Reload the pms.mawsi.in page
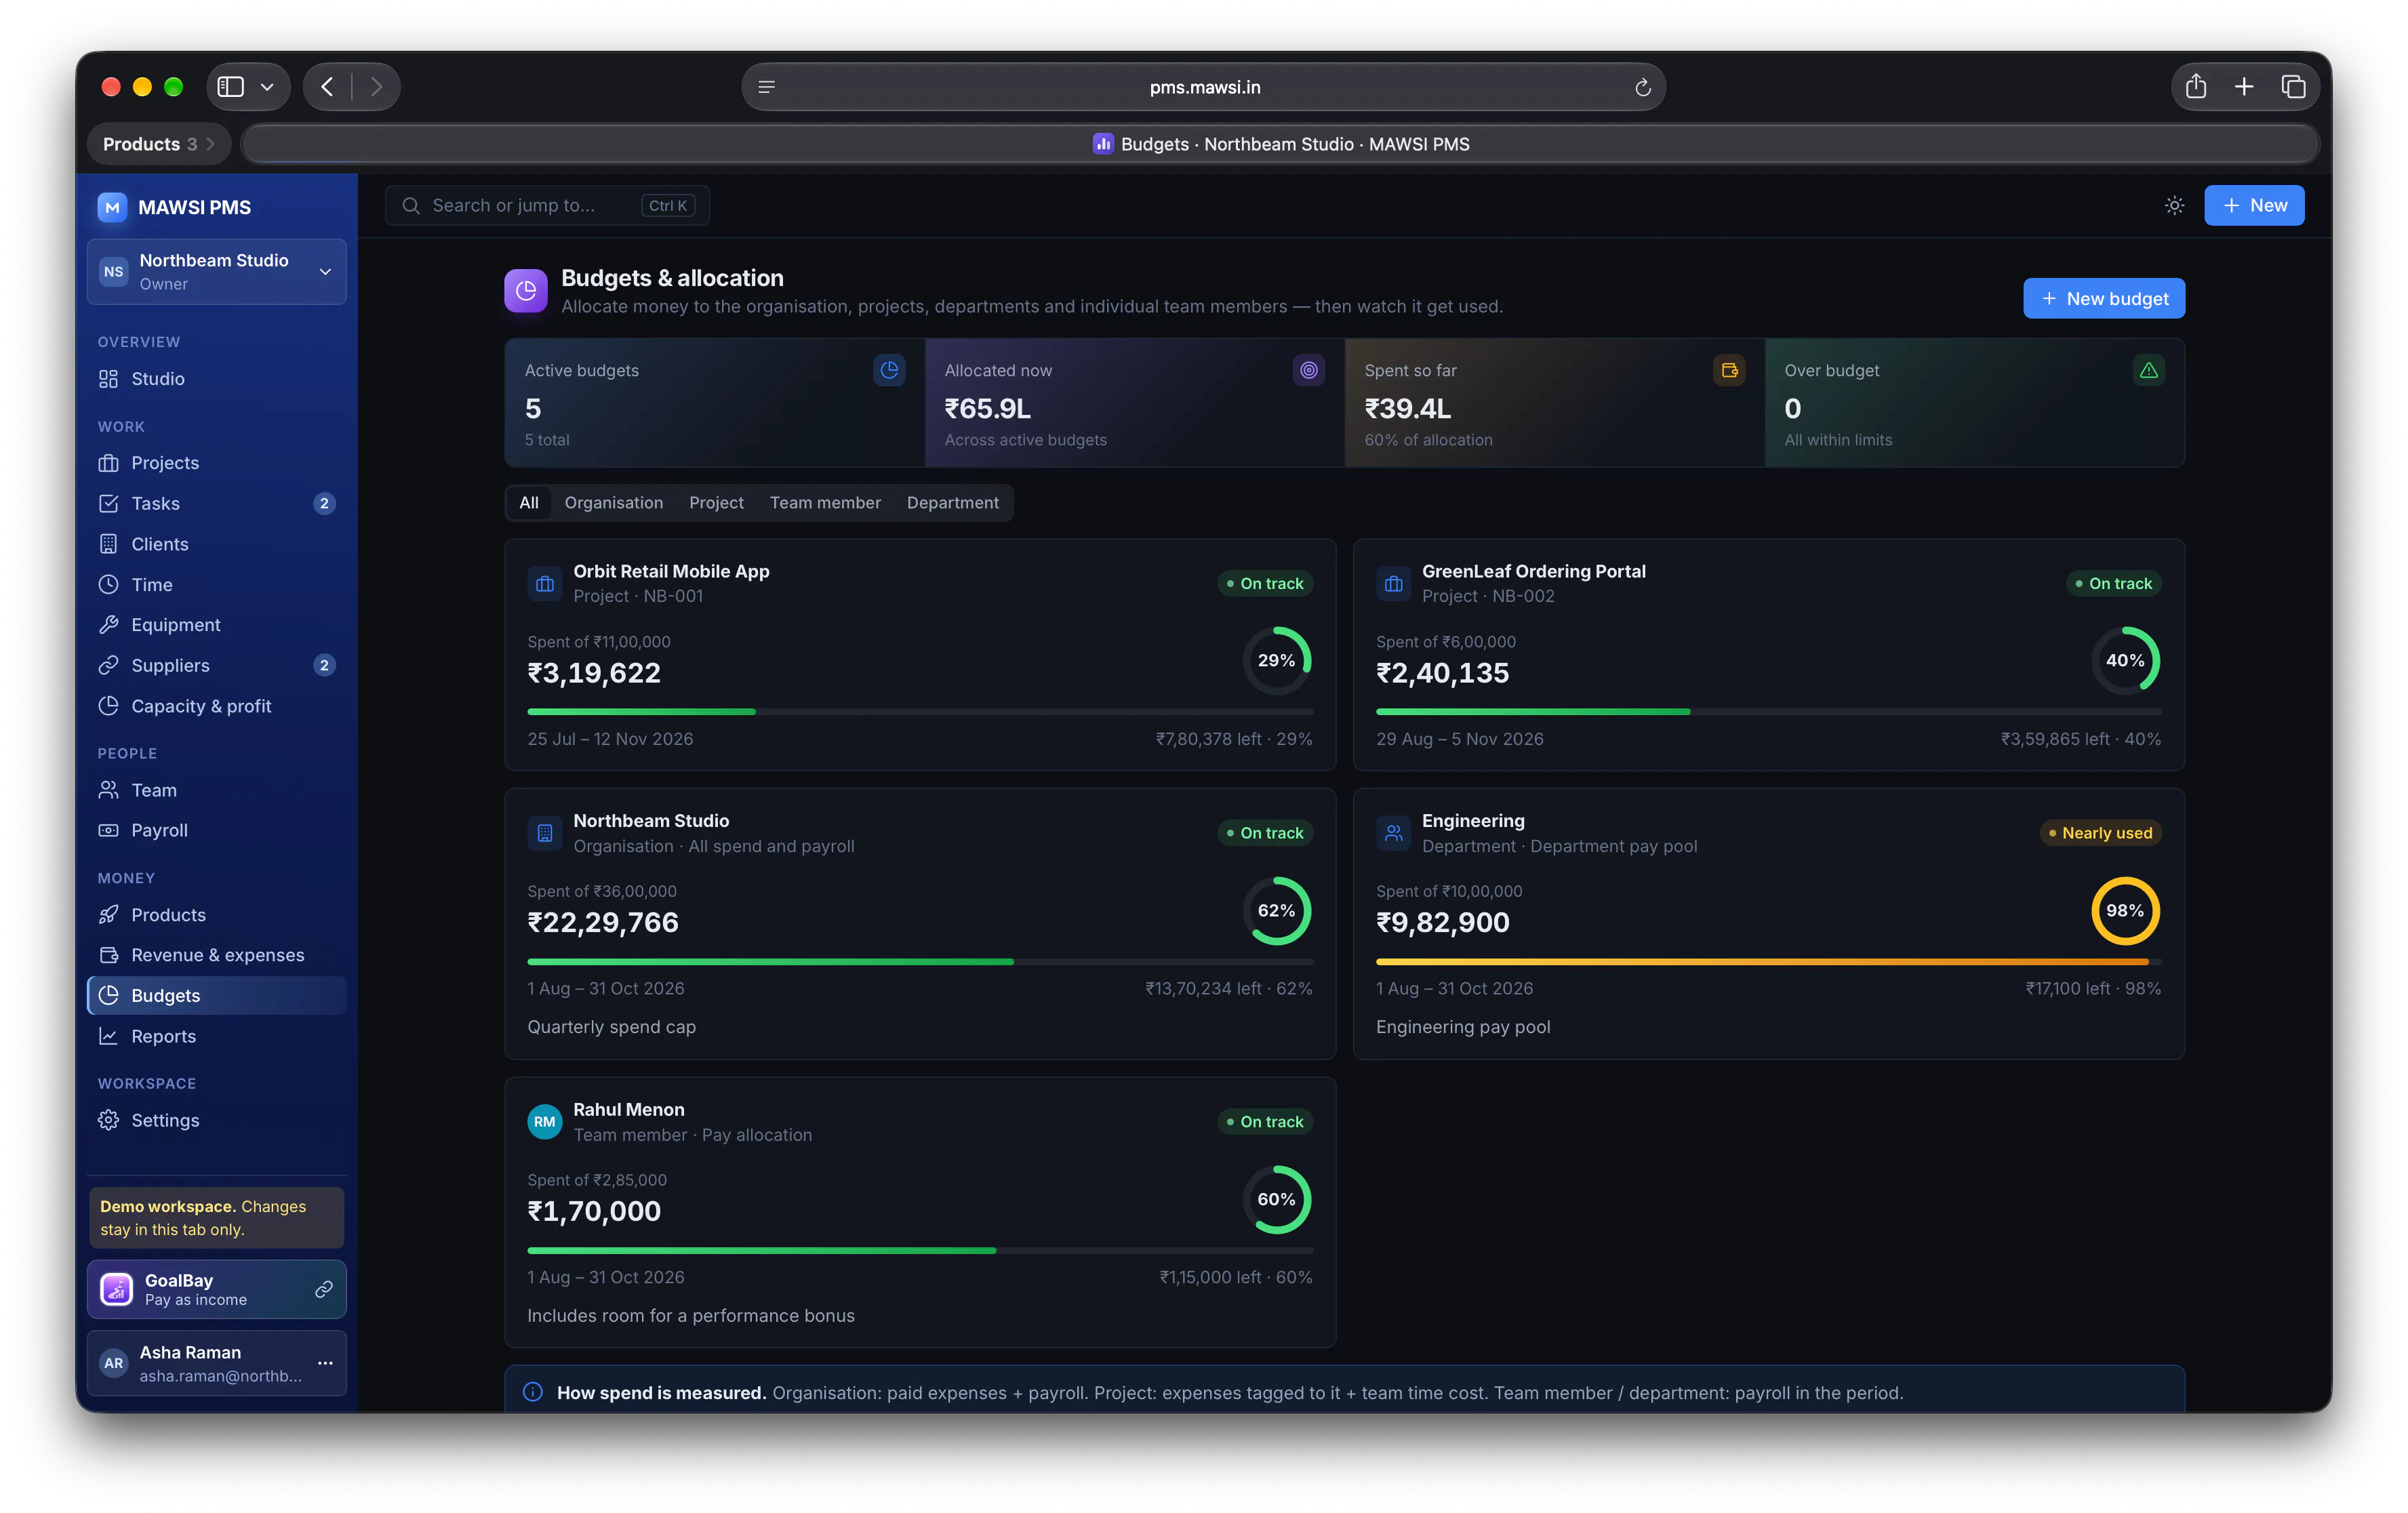 (x=1642, y=87)
